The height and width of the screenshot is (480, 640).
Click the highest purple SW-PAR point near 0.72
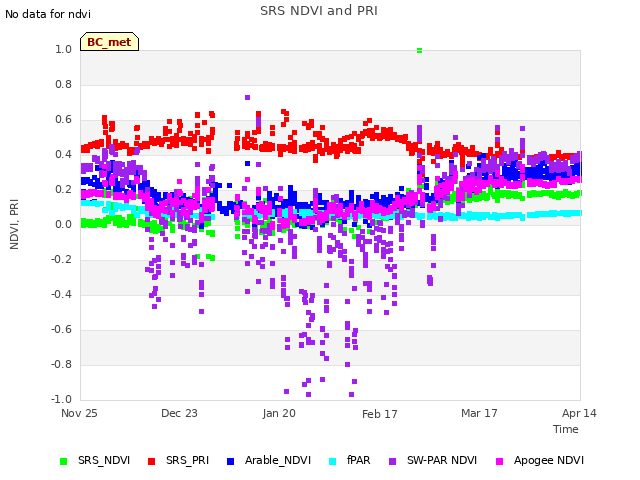247,98
